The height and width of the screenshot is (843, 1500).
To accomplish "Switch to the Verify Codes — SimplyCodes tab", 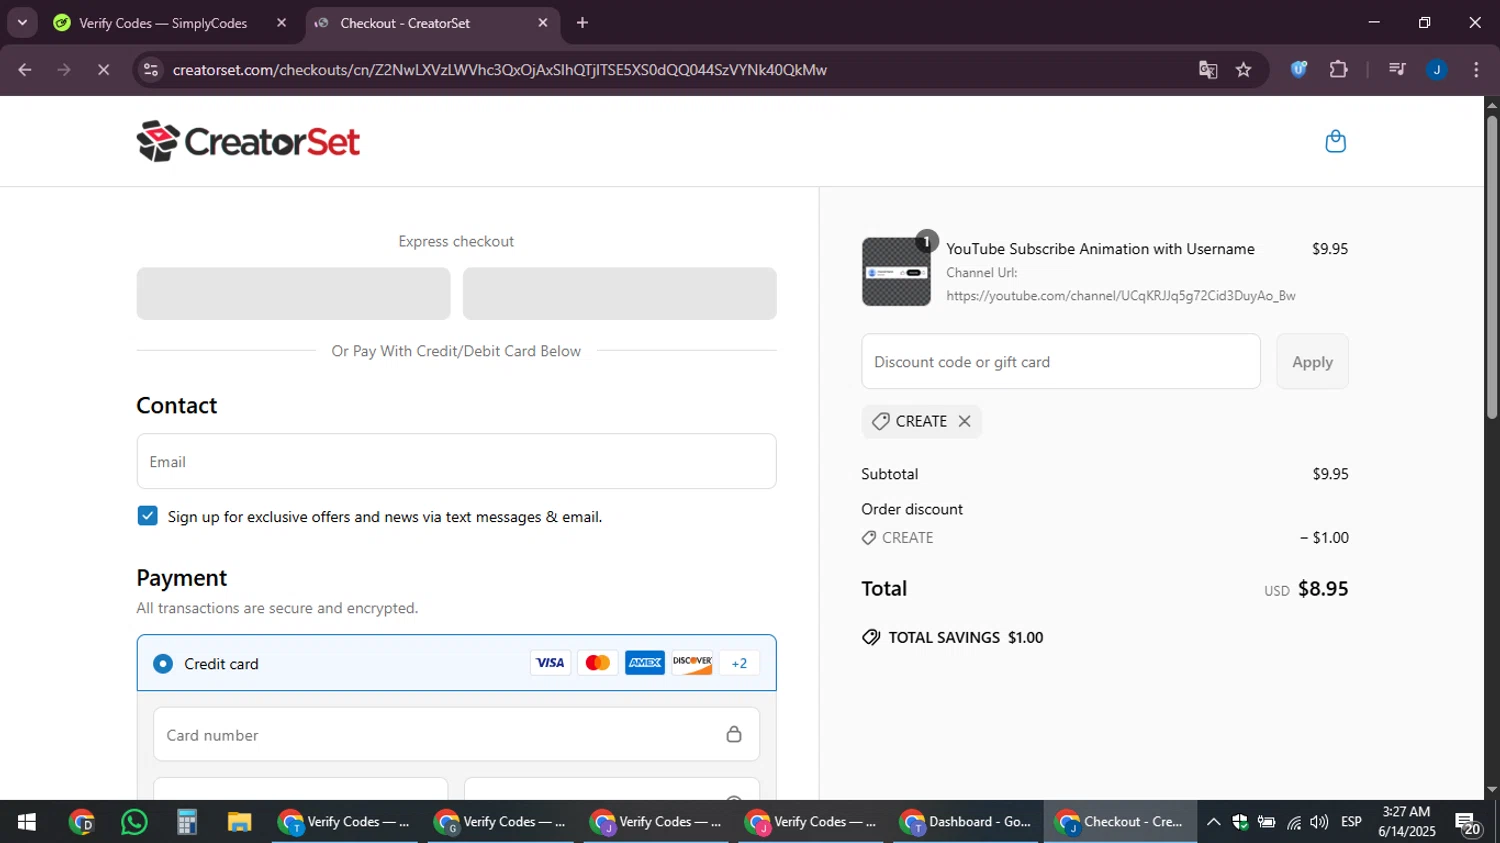I will pyautogui.click(x=163, y=23).
